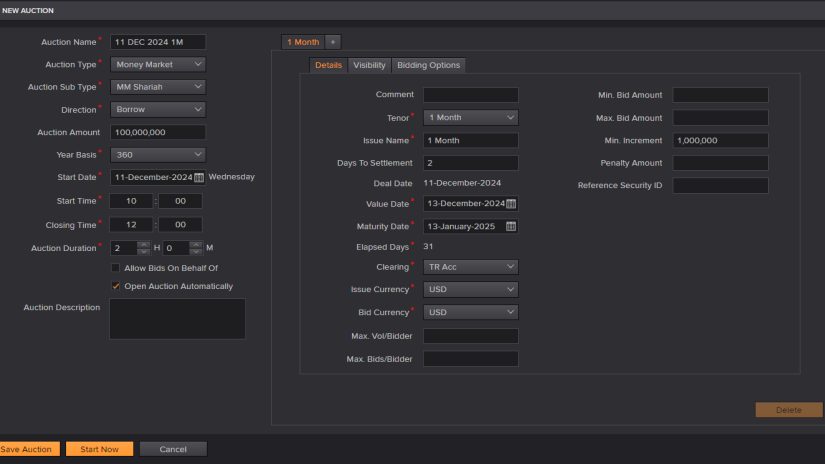The height and width of the screenshot is (464, 825).
Task: Open the Clearing dropdown
Action: click(471, 267)
